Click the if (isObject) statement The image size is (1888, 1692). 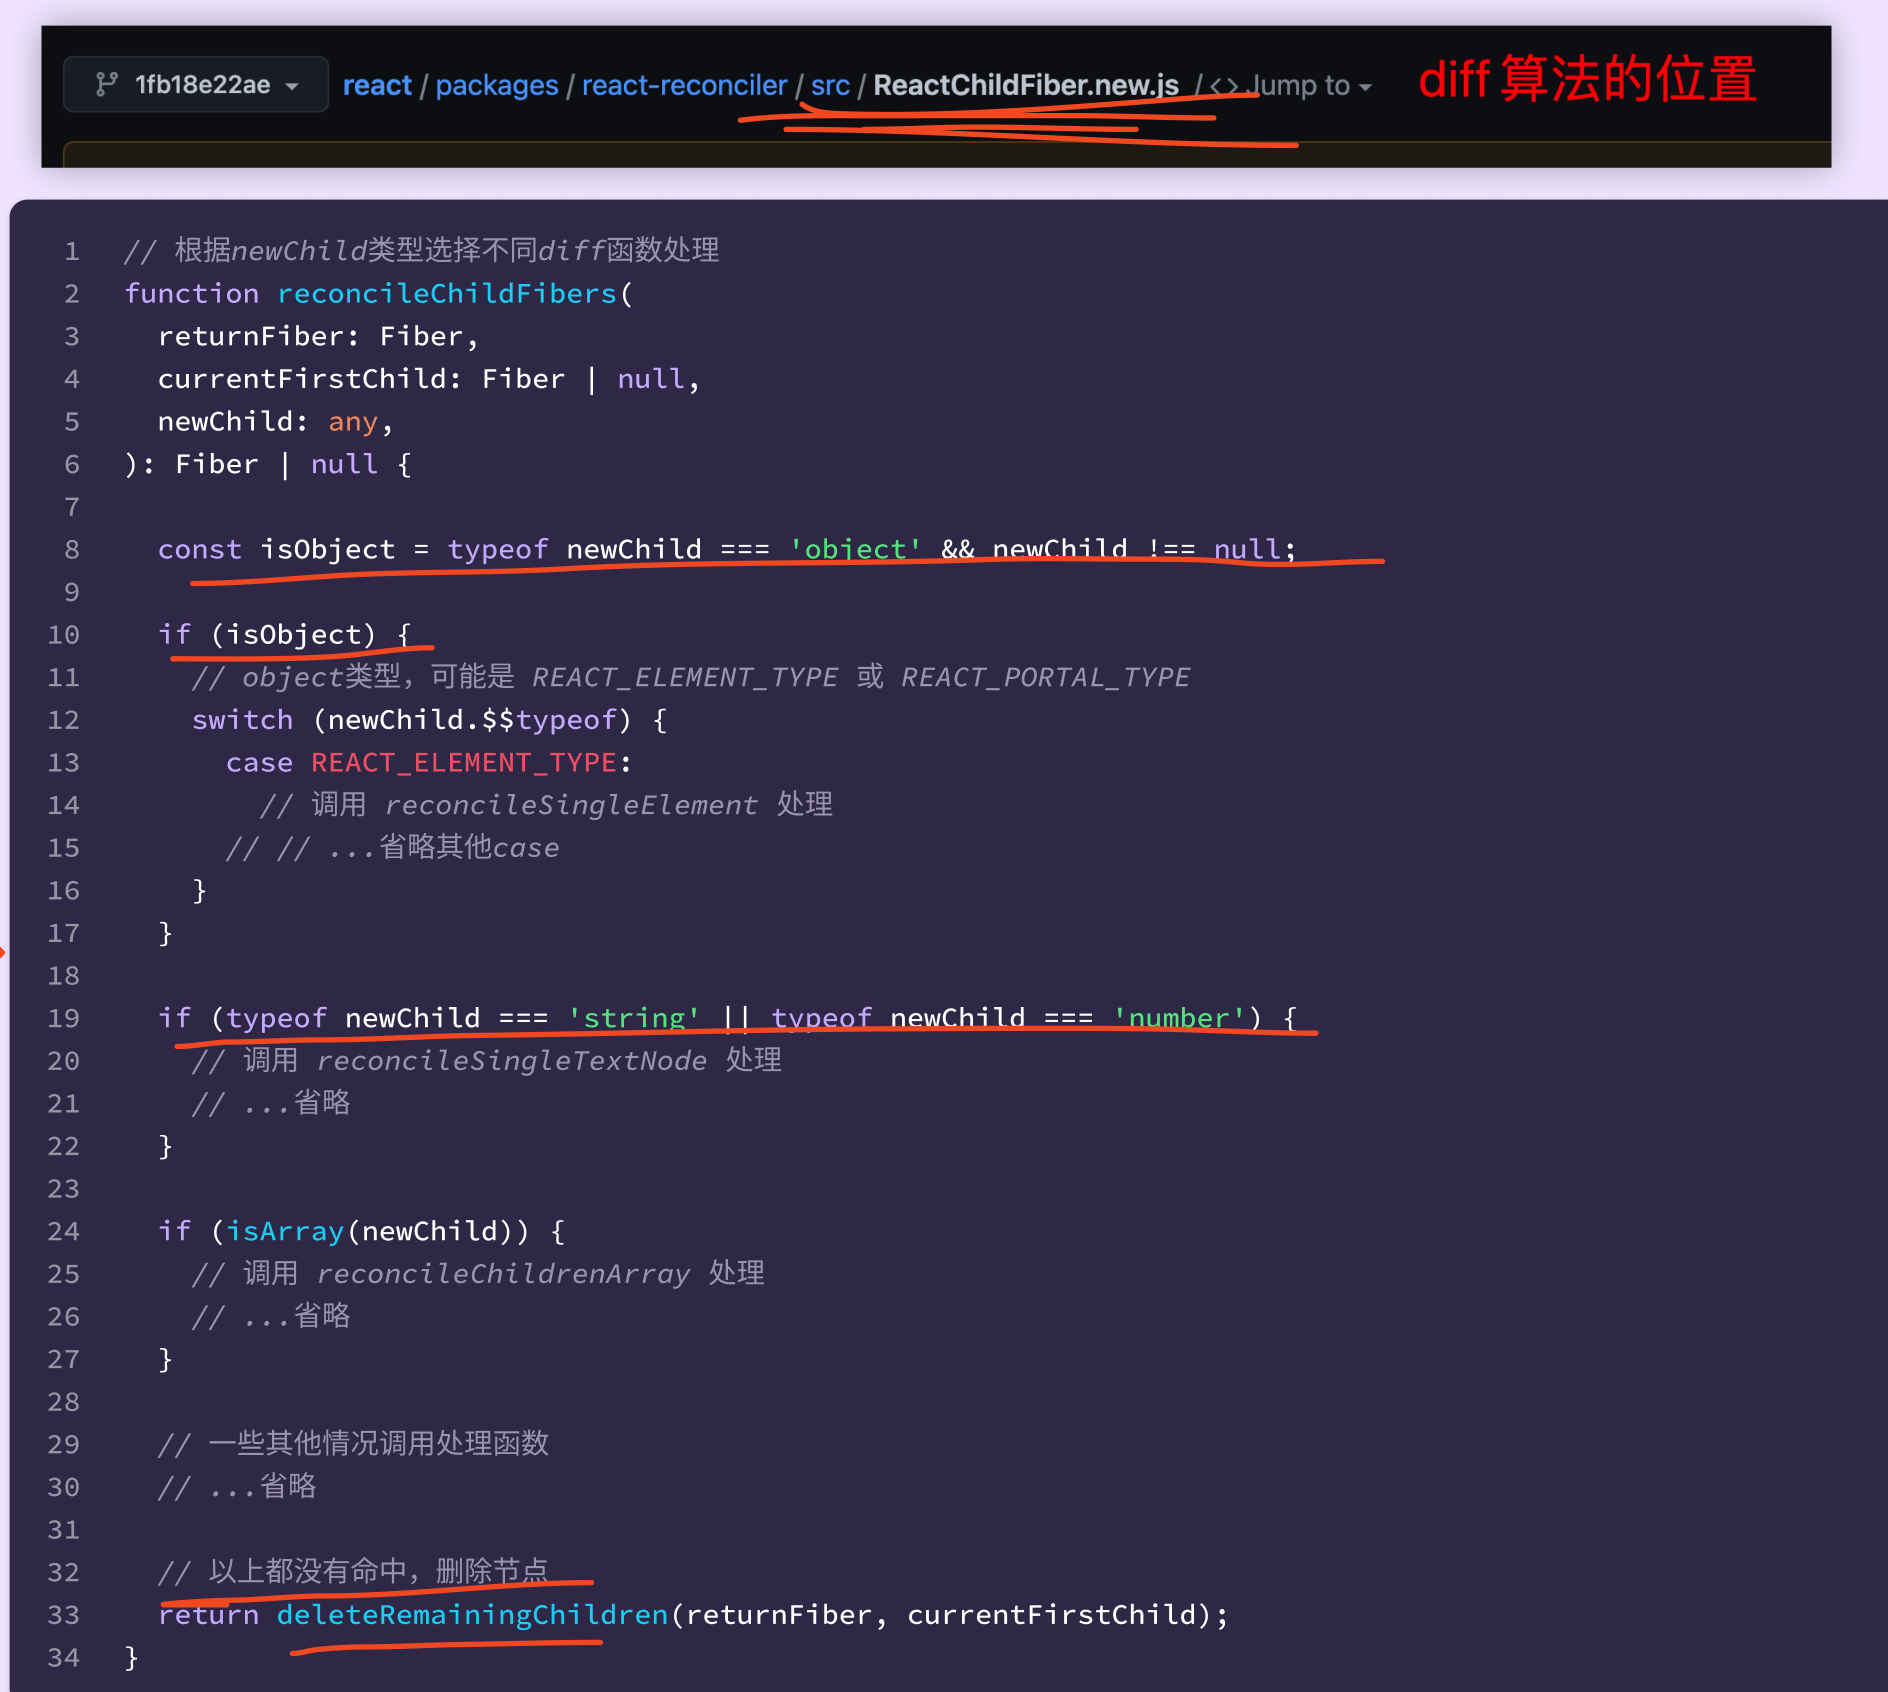tap(285, 635)
